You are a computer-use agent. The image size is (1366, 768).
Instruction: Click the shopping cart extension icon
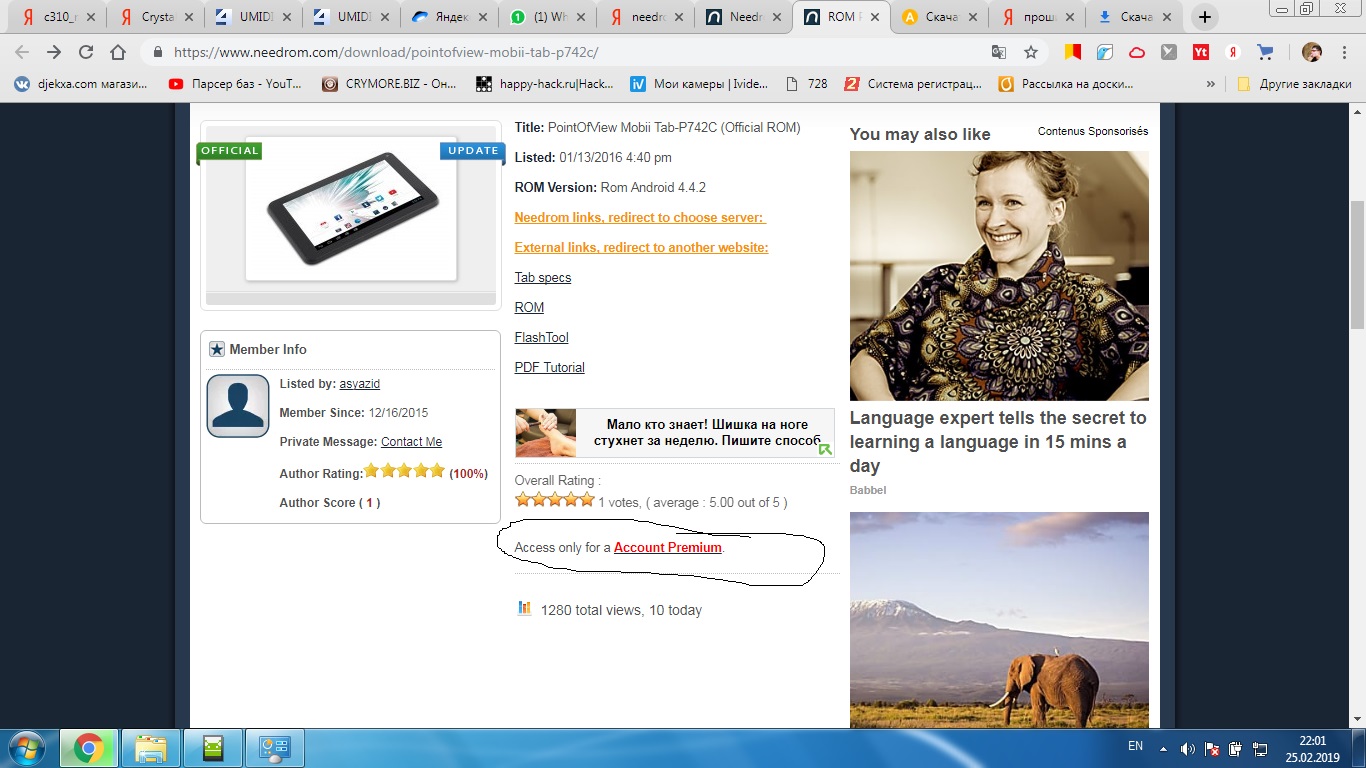tap(1265, 52)
